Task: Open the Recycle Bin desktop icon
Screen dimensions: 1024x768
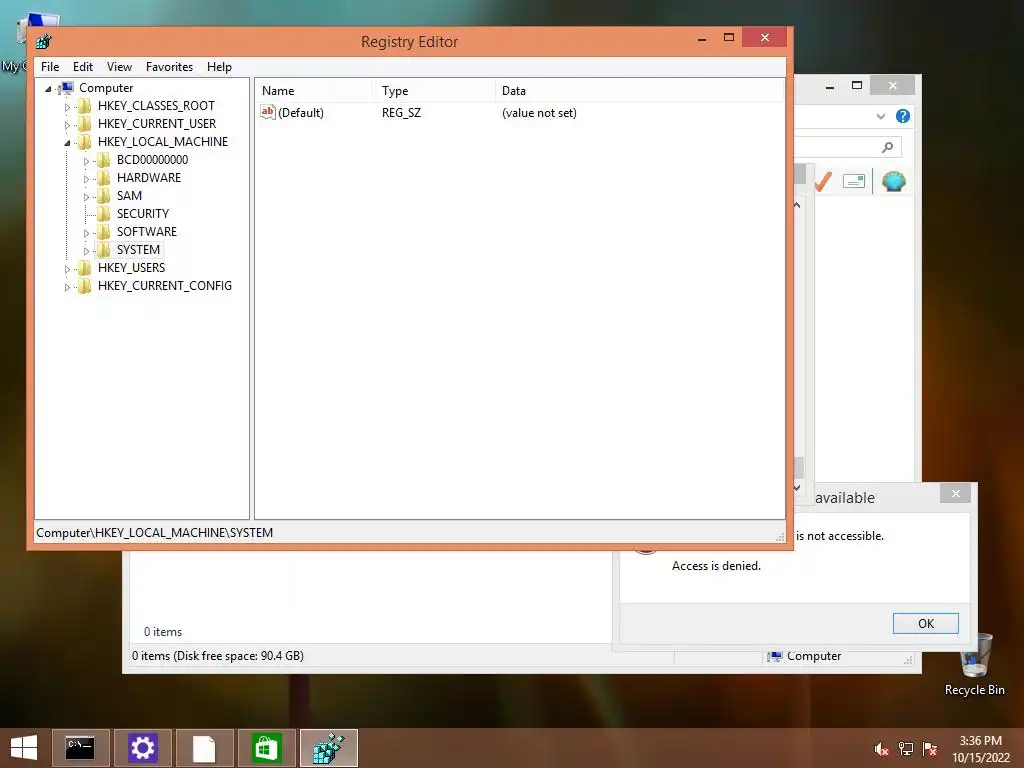Action: click(x=975, y=665)
